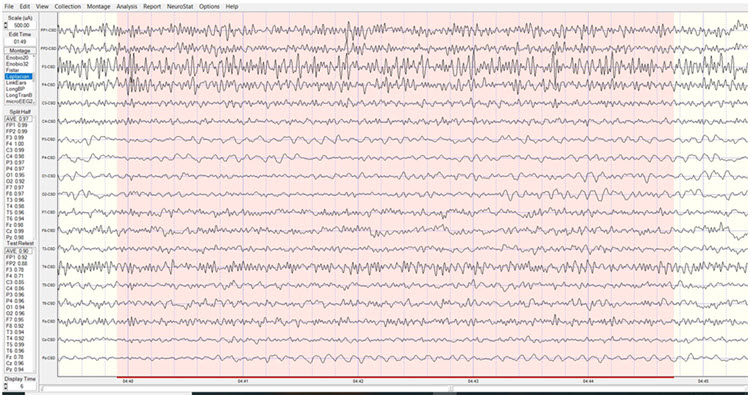
Task: Click Split Half row O1 0.95
Action: click(16, 176)
